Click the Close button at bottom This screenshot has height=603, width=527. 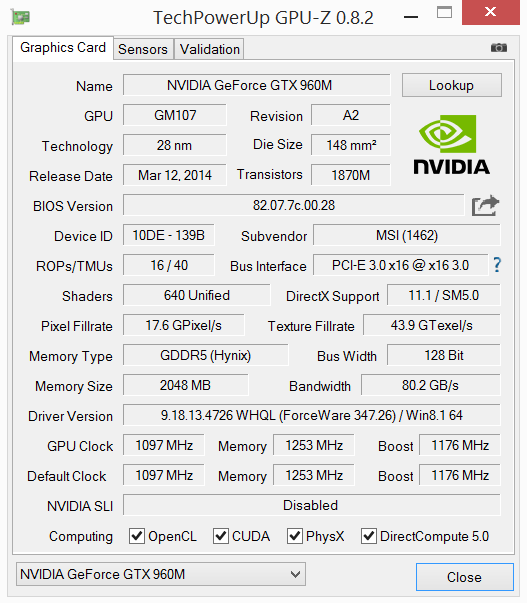[x=464, y=577]
